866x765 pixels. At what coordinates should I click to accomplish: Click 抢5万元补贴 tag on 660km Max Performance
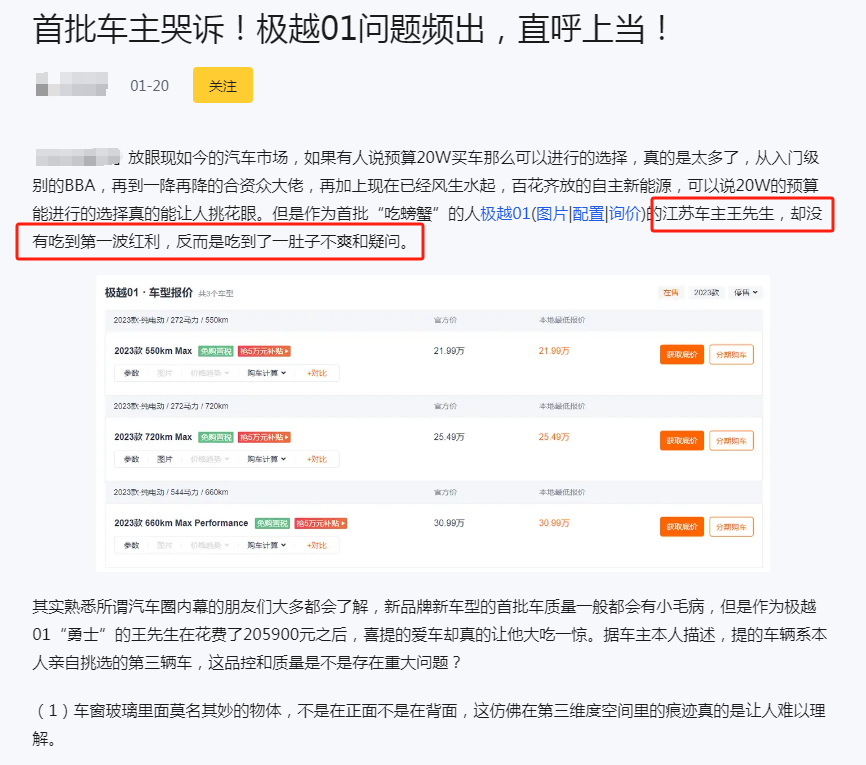(x=320, y=524)
